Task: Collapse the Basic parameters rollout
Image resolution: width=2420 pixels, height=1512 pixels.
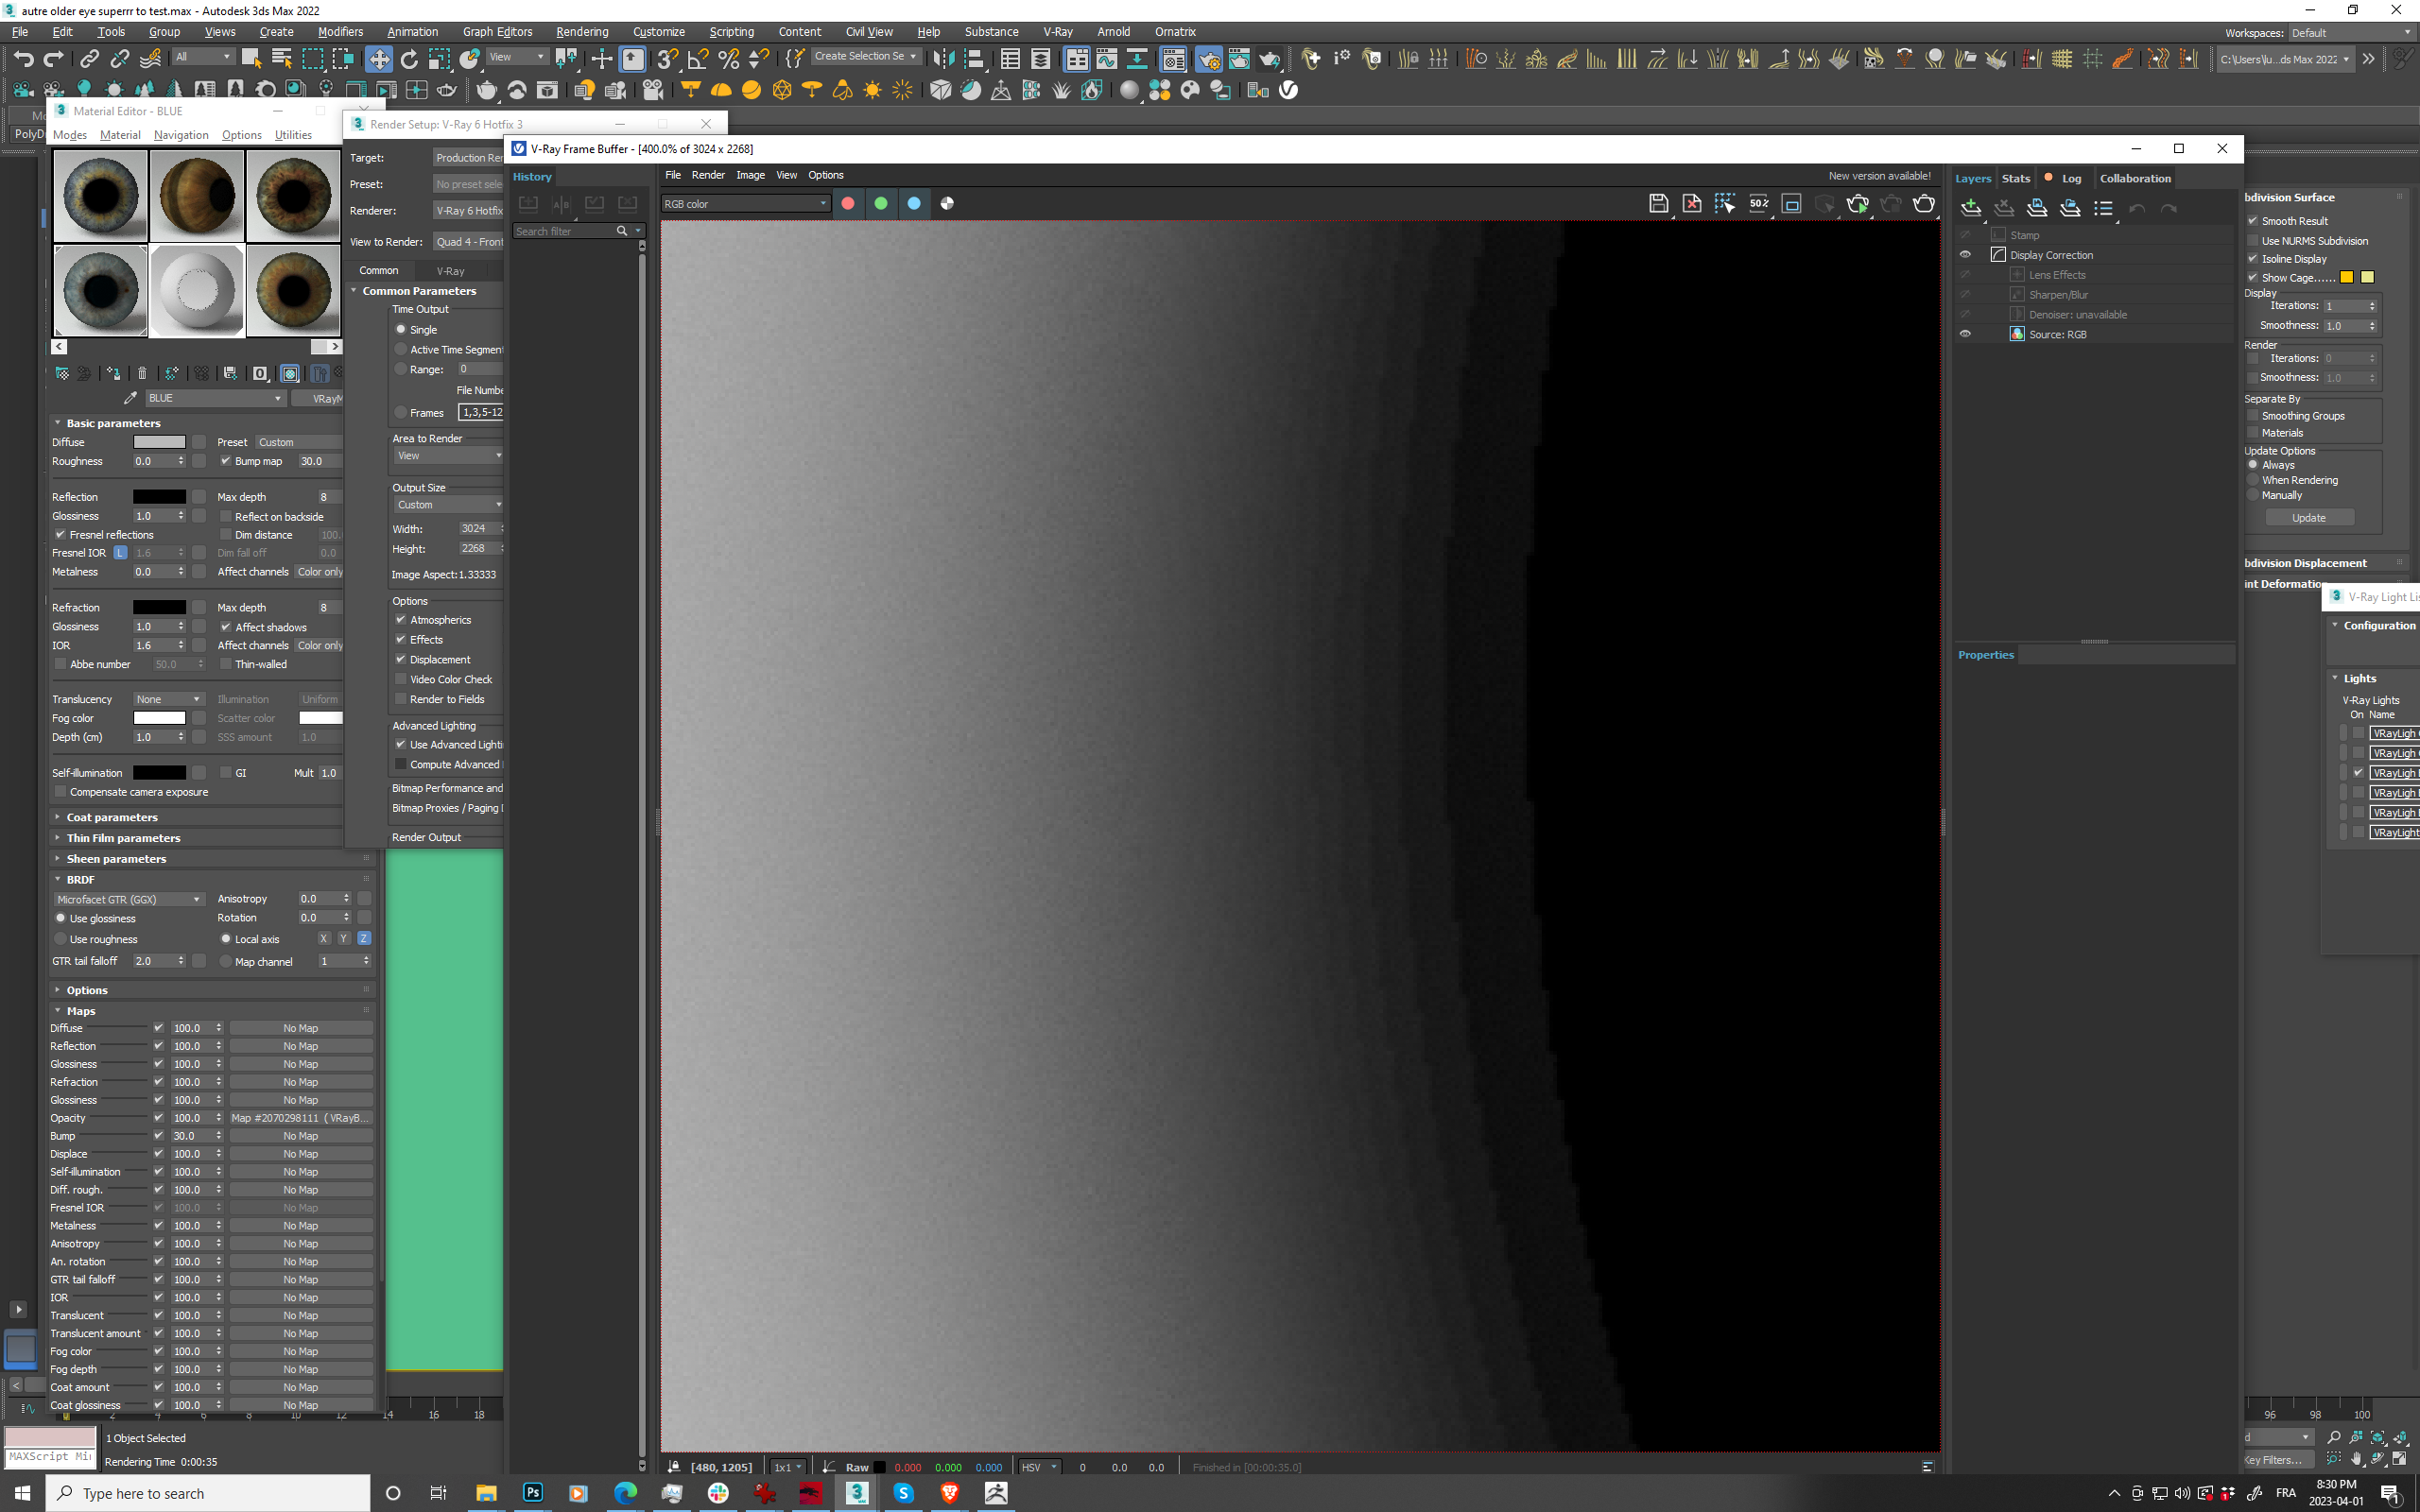Action: [113, 423]
